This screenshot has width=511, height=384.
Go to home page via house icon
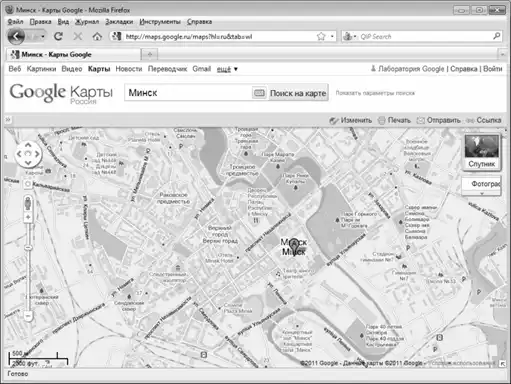pos(97,36)
